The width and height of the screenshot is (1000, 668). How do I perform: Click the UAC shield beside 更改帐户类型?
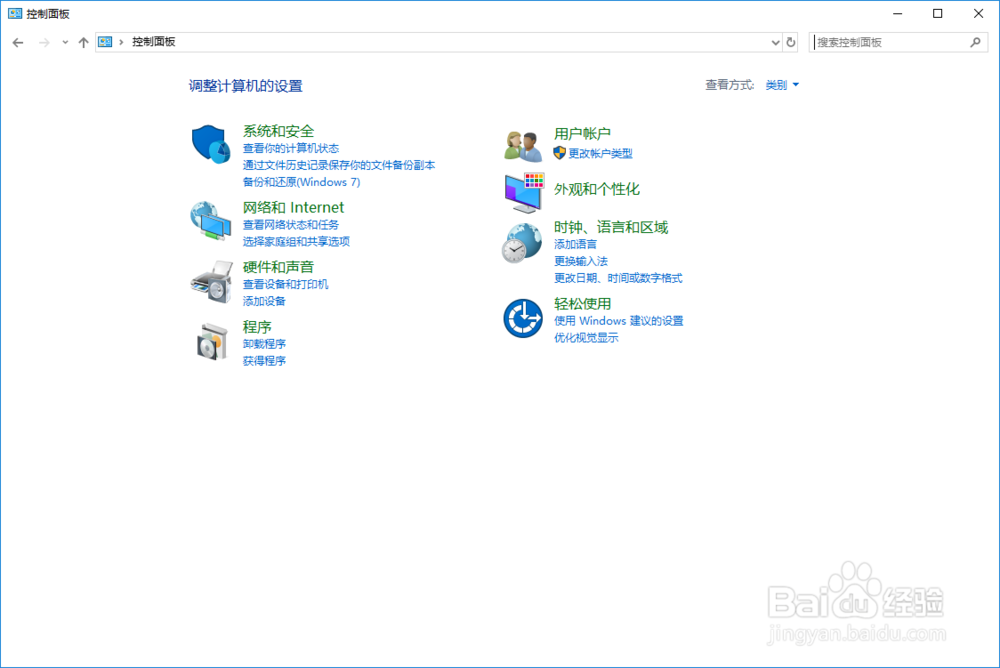pos(559,152)
